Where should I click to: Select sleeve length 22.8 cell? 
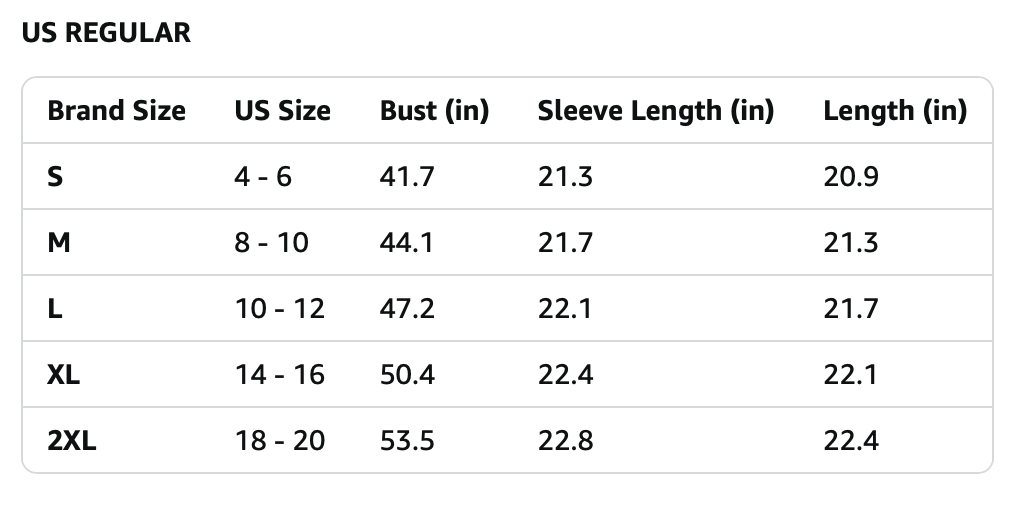[565, 441]
